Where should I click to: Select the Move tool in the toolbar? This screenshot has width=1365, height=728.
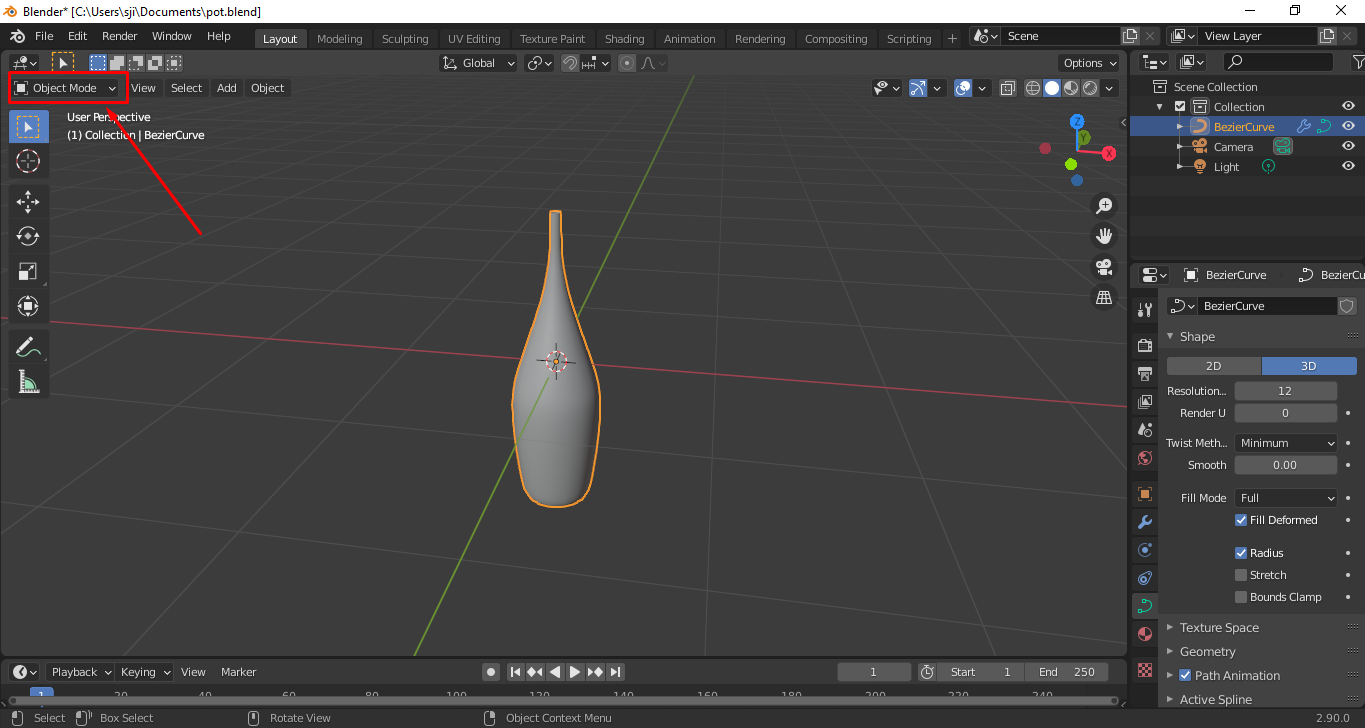tap(28, 201)
